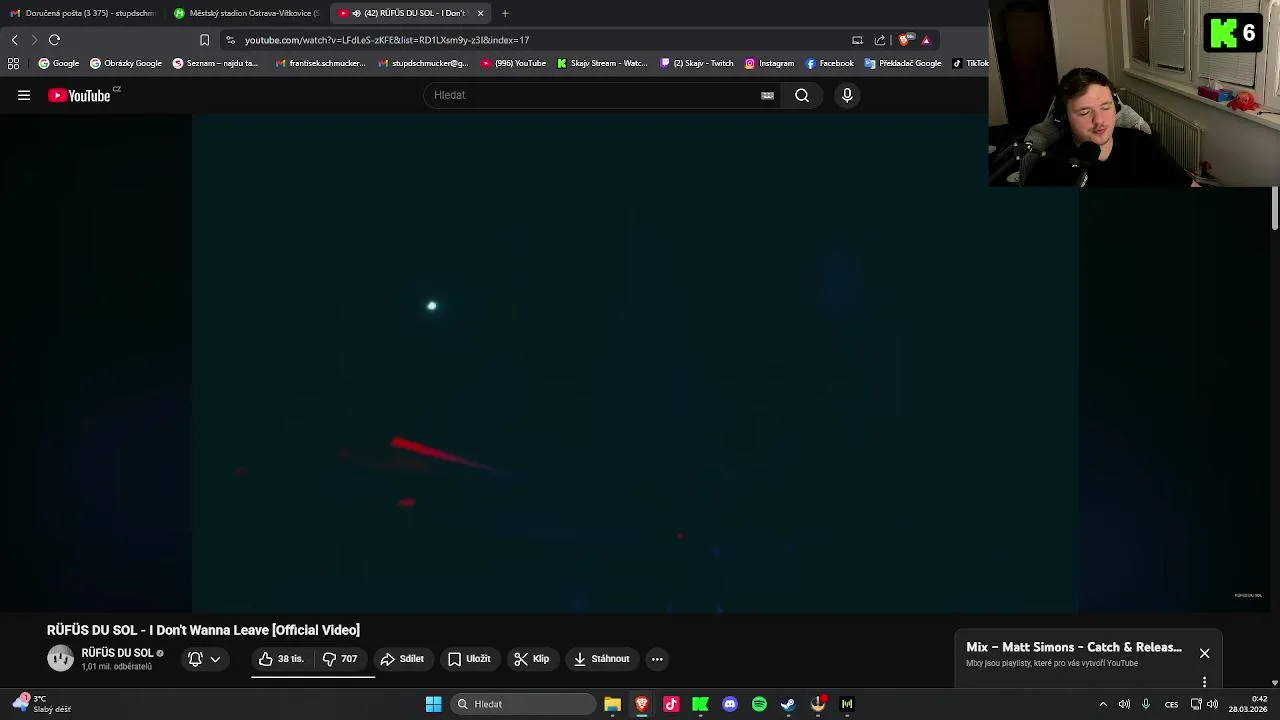Open the more actions three-dot menu

657,659
